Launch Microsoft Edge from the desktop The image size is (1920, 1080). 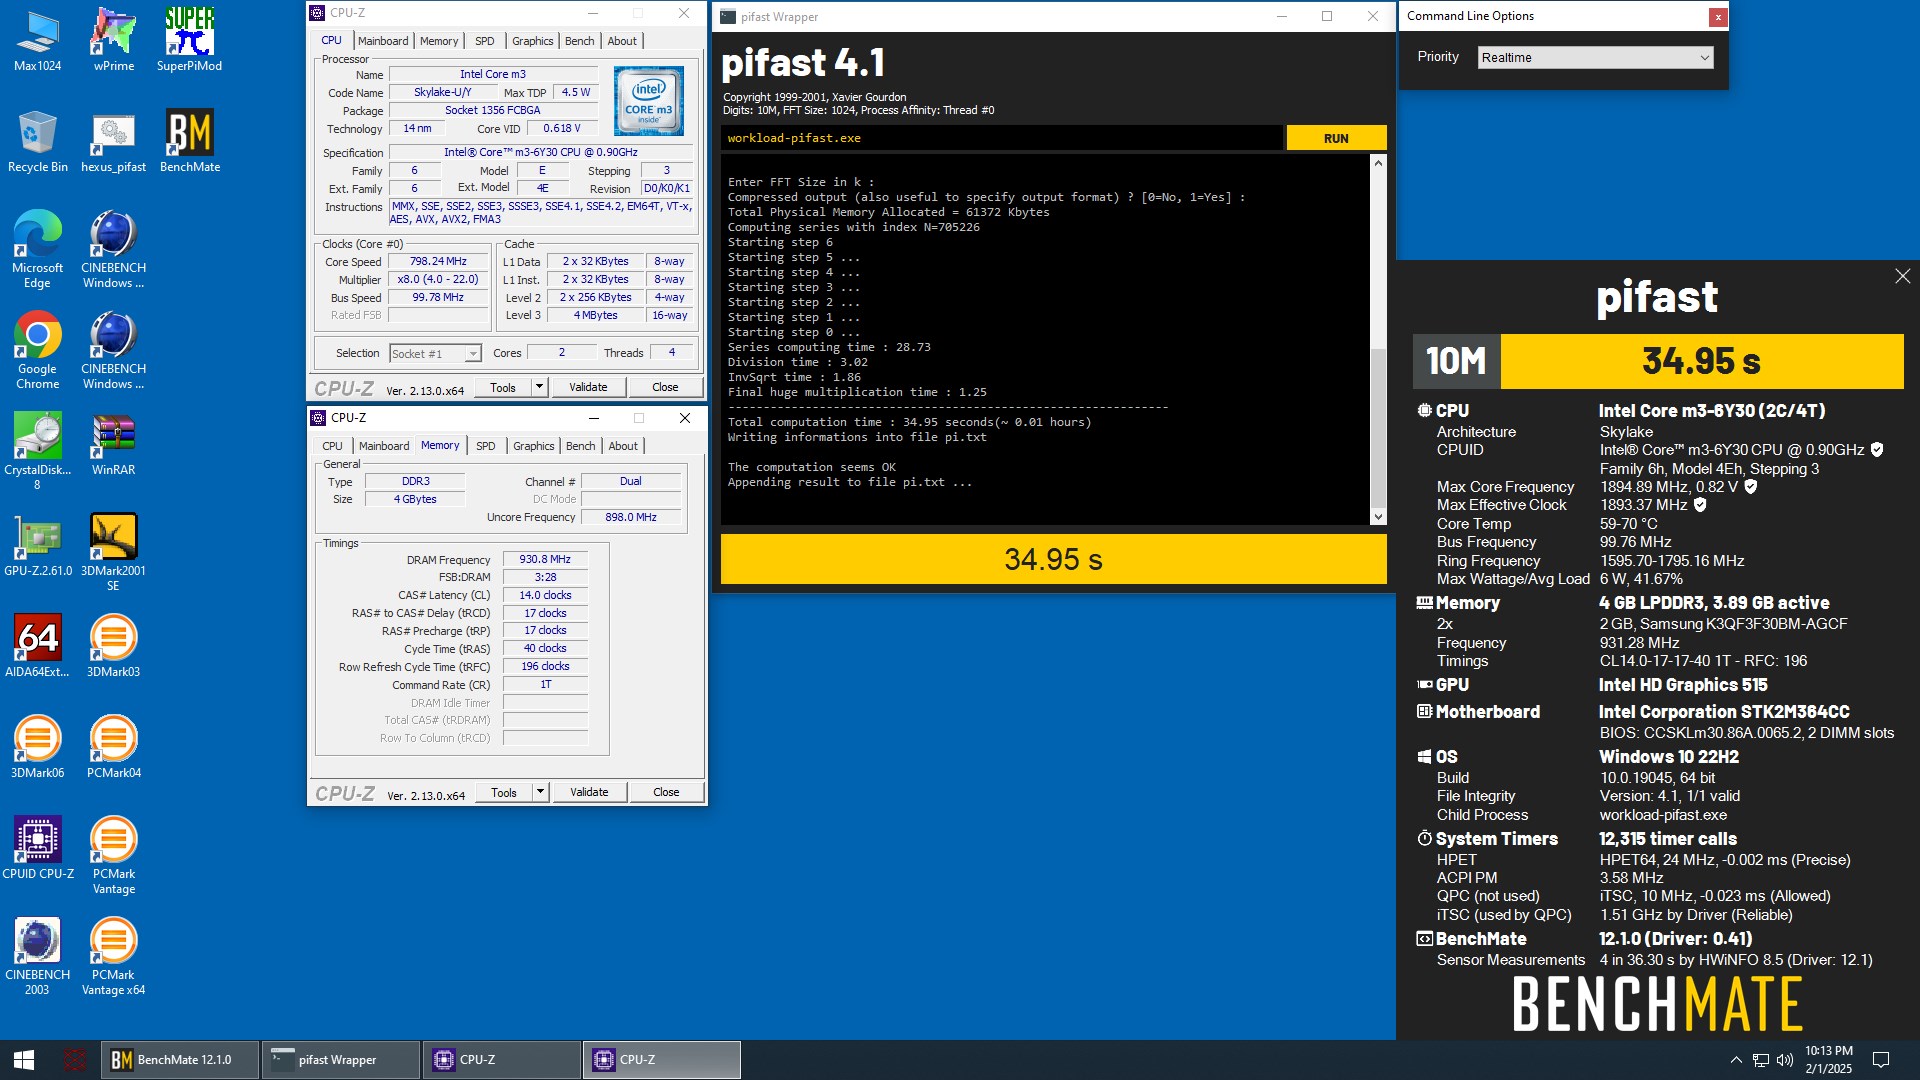pyautogui.click(x=37, y=249)
